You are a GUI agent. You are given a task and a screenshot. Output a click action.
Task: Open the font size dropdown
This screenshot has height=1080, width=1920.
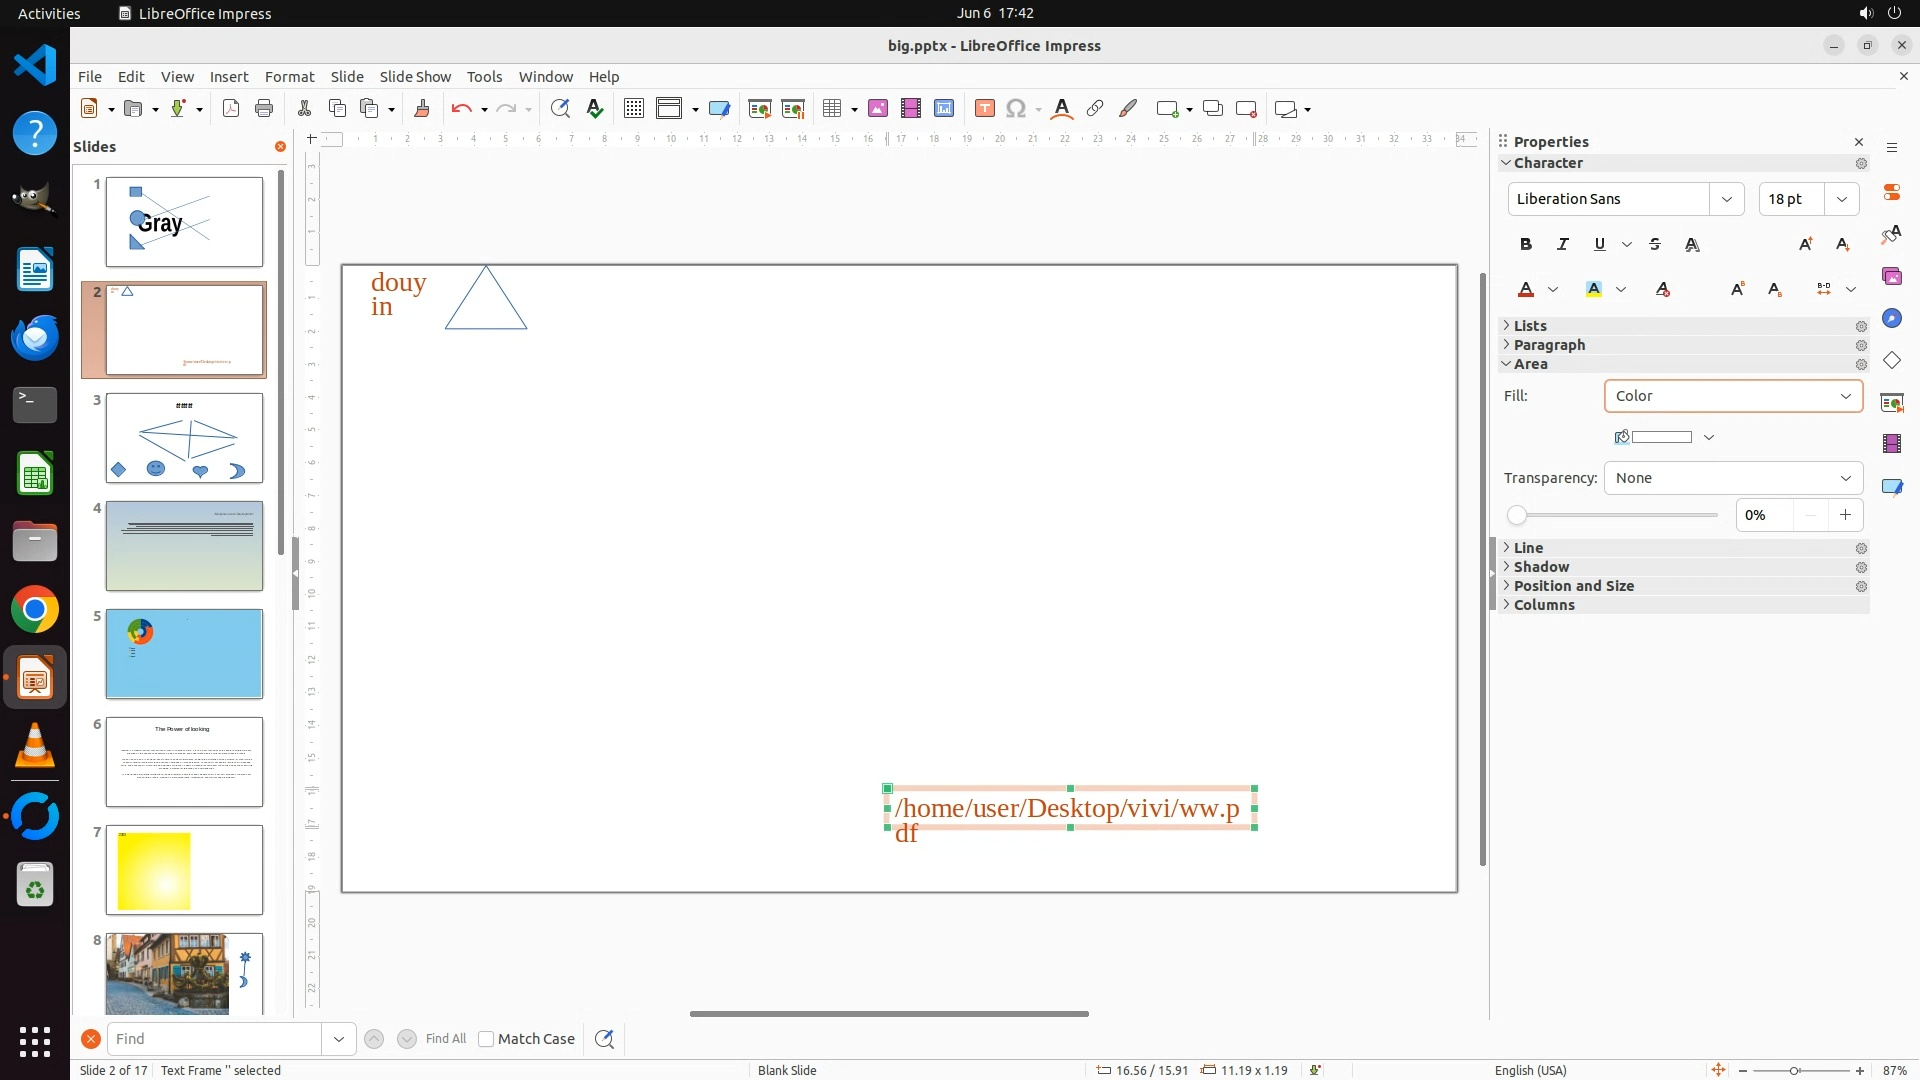pos(1841,199)
